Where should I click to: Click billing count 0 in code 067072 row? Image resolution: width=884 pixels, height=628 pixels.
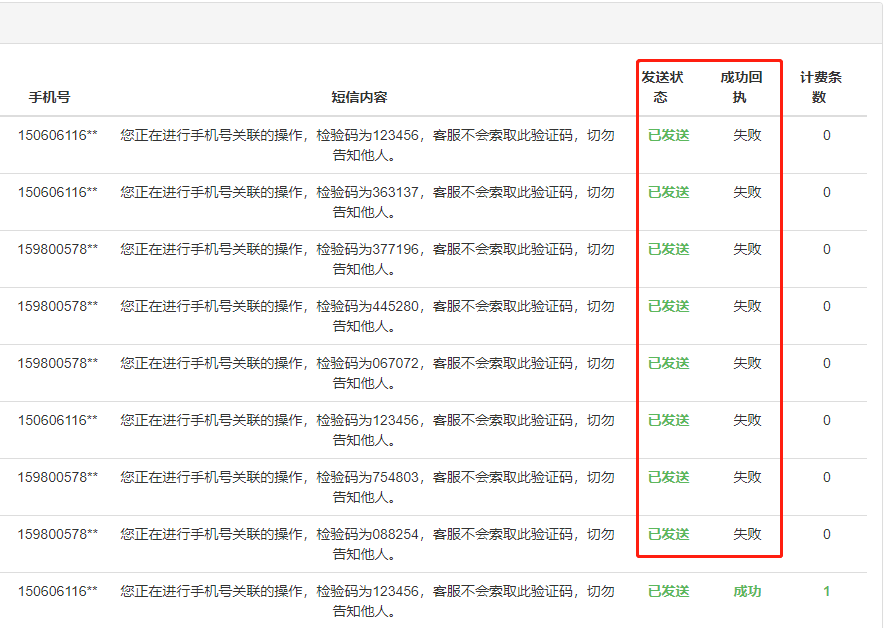tap(826, 363)
